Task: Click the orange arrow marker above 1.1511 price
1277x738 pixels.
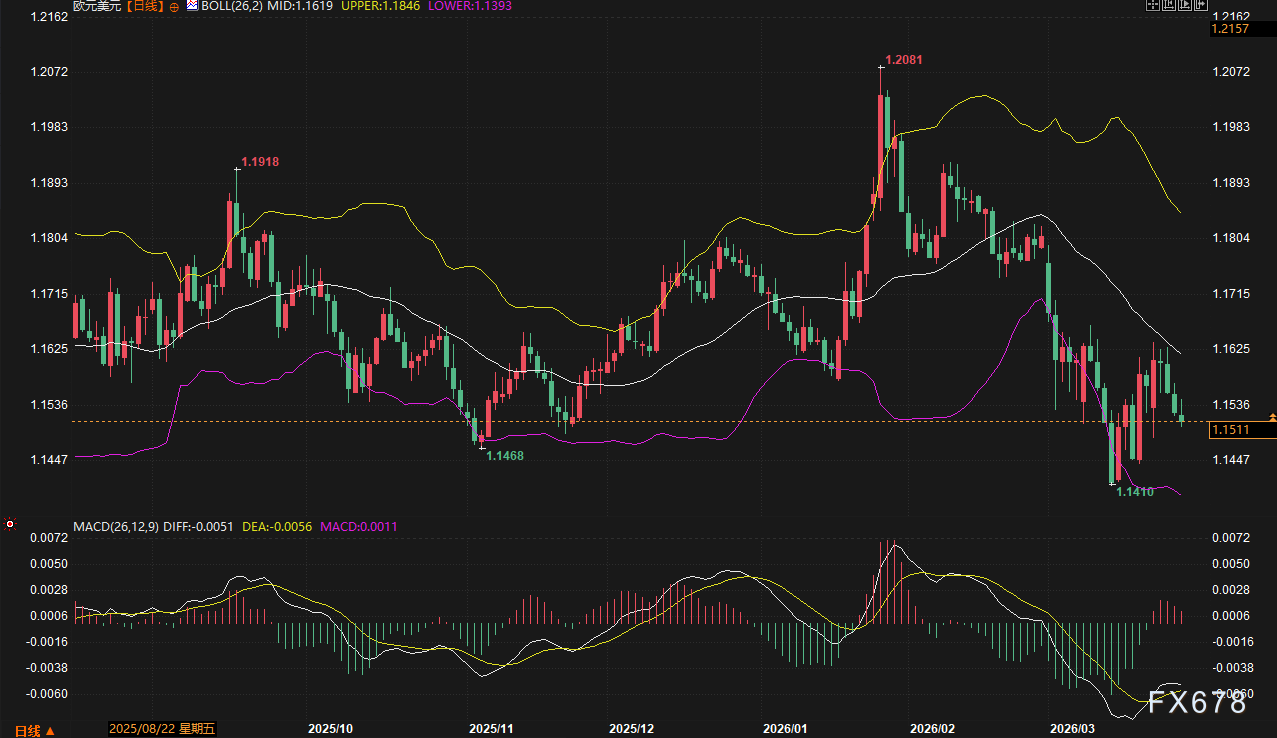Action: (1272, 414)
